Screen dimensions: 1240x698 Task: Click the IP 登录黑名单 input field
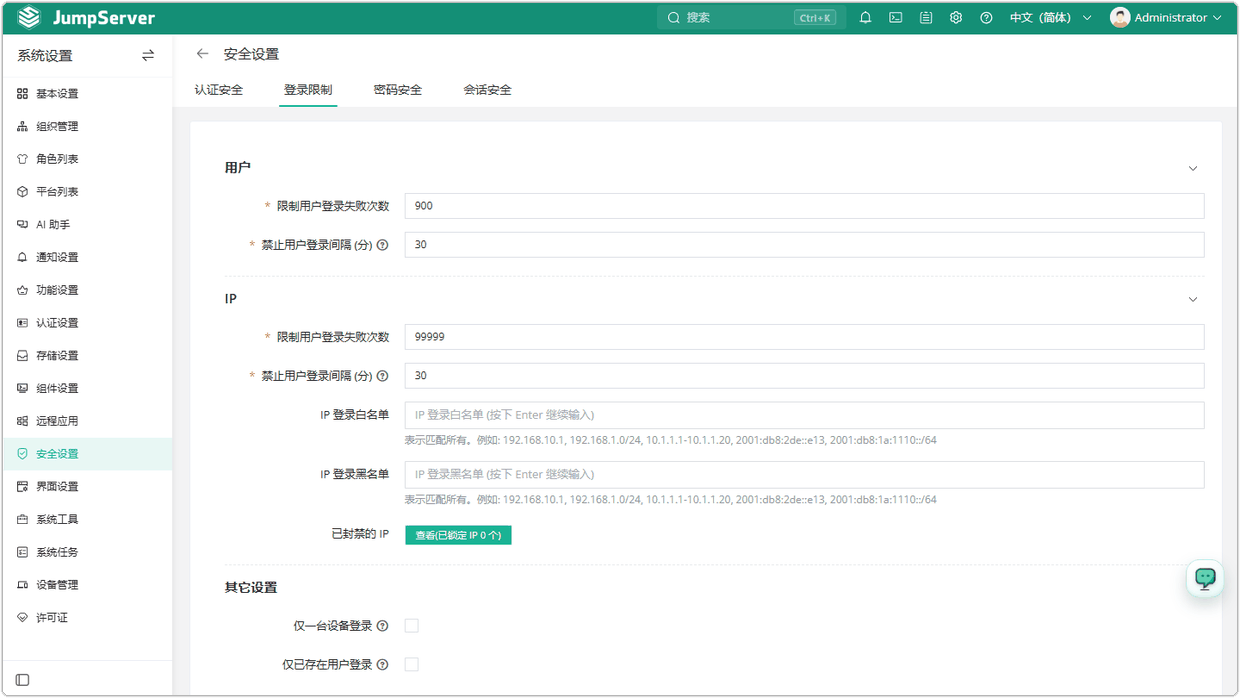[804, 475]
